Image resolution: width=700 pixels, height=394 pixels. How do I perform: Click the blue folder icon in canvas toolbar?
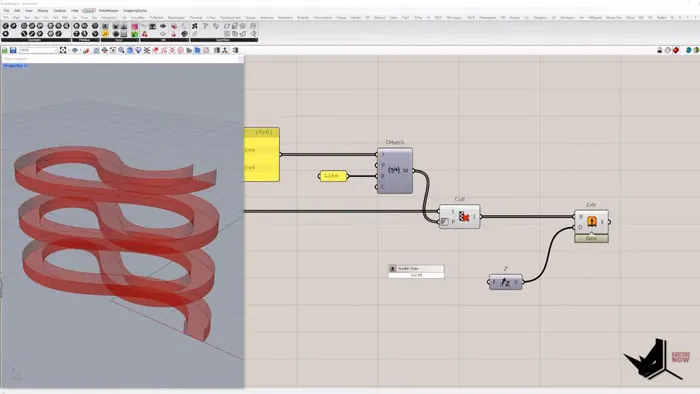[197, 50]
